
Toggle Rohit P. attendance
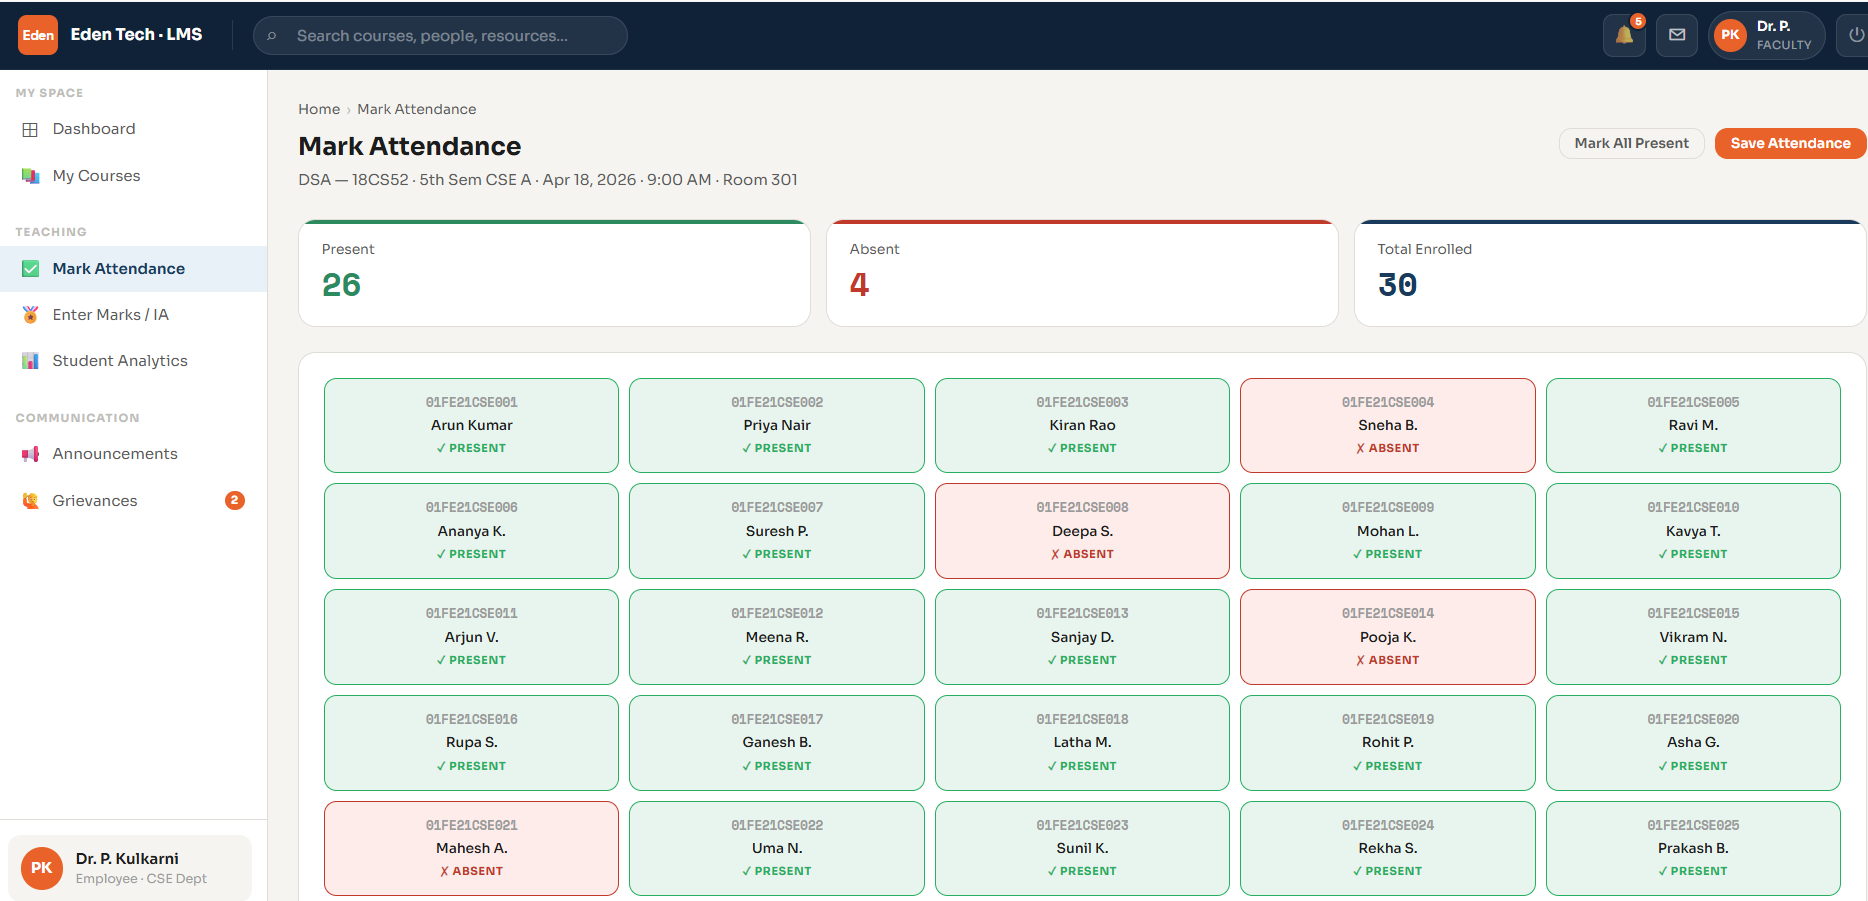(x=1388, y=742)
